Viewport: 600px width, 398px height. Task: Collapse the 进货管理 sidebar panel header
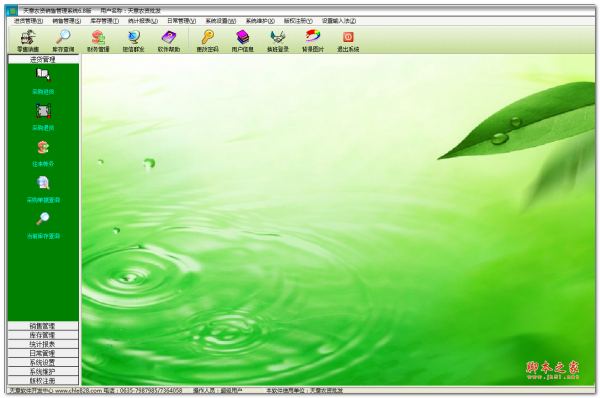pyautogui.click(x=43, y=59)
